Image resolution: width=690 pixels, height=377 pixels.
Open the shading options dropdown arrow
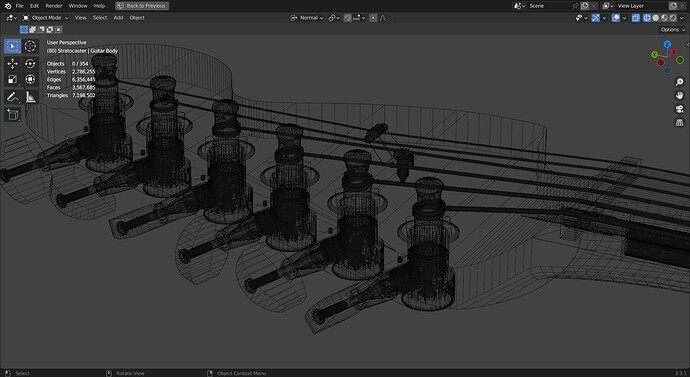tap(682, 18)
